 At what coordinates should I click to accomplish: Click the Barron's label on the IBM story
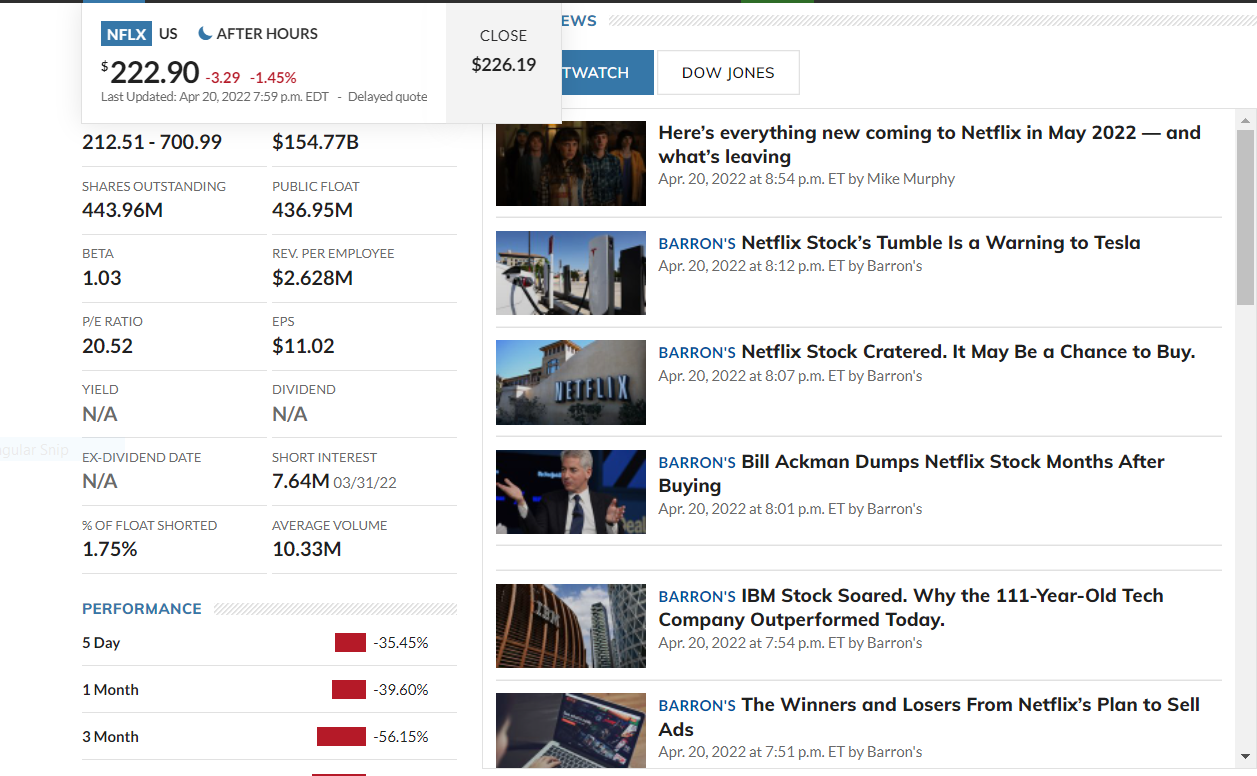(x=697, y=597)
